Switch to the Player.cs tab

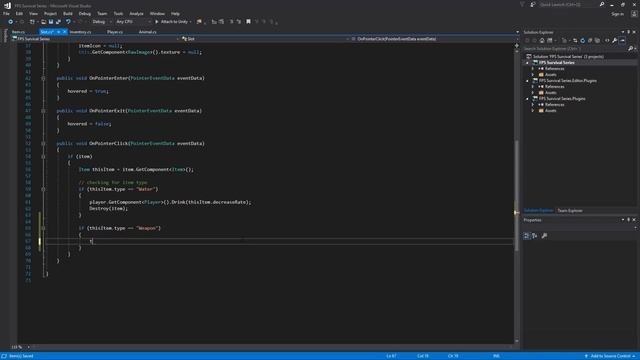[115, 32]
